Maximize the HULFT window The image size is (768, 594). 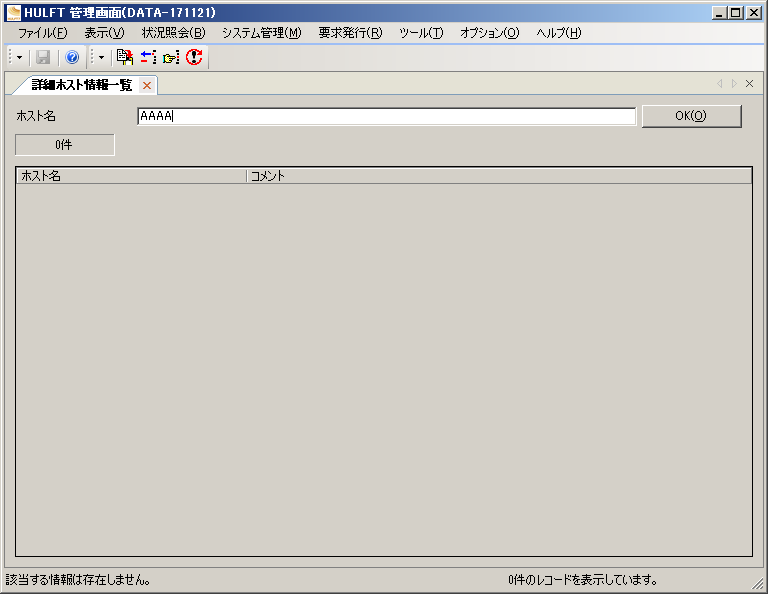[736, 13]
